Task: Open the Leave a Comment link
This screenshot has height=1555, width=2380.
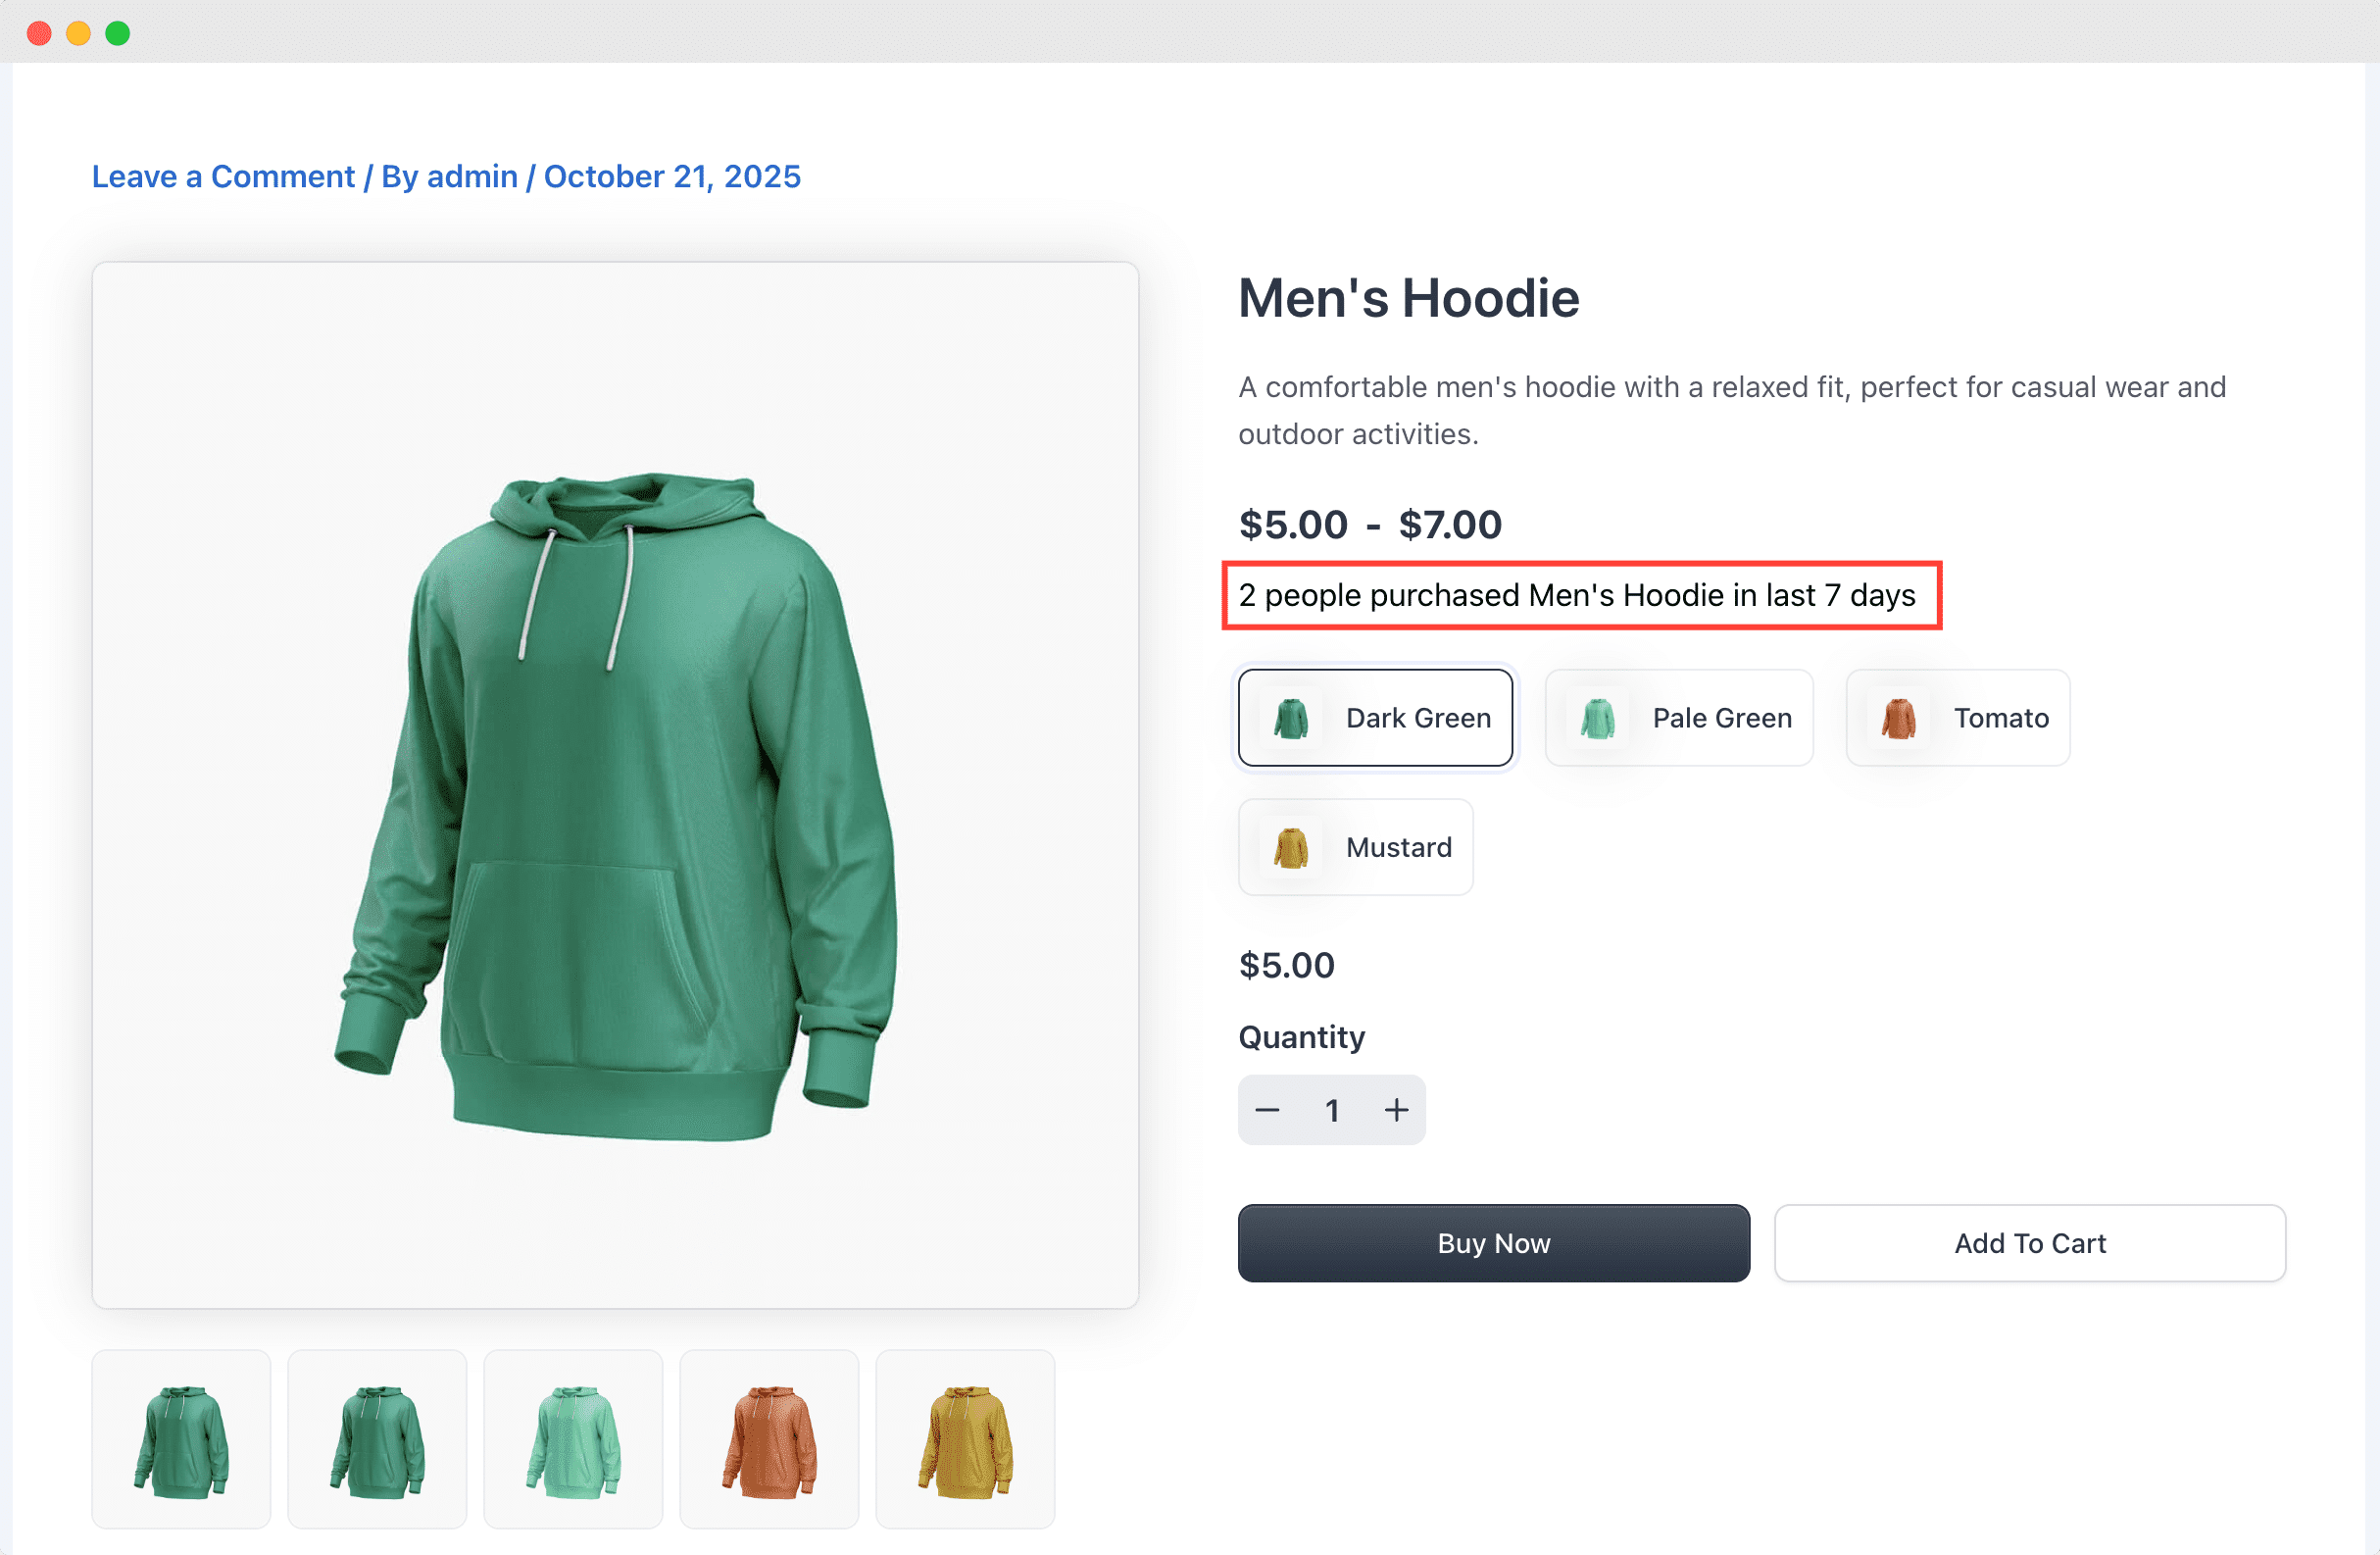Action: [x=223, y=176]
